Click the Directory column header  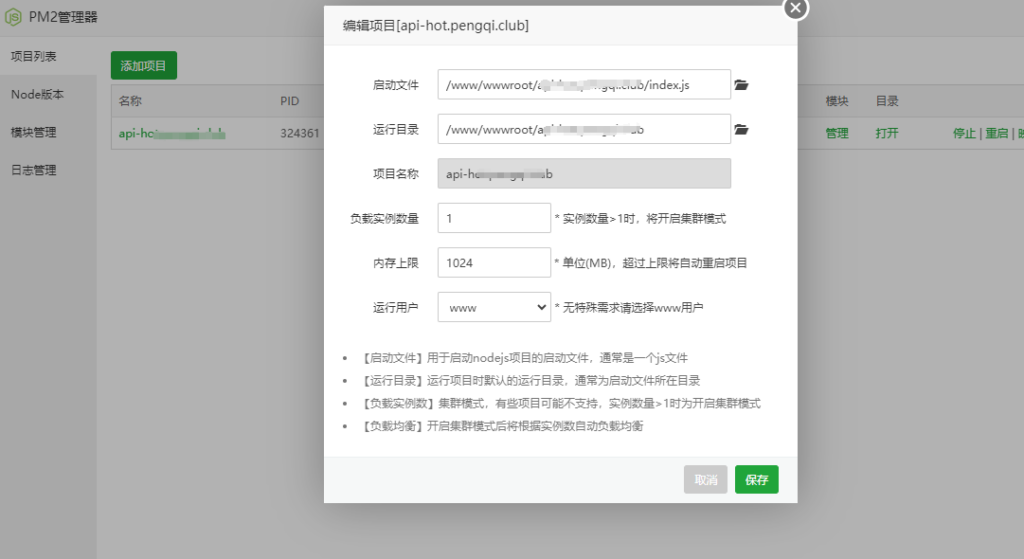click(x=887, y=101)
